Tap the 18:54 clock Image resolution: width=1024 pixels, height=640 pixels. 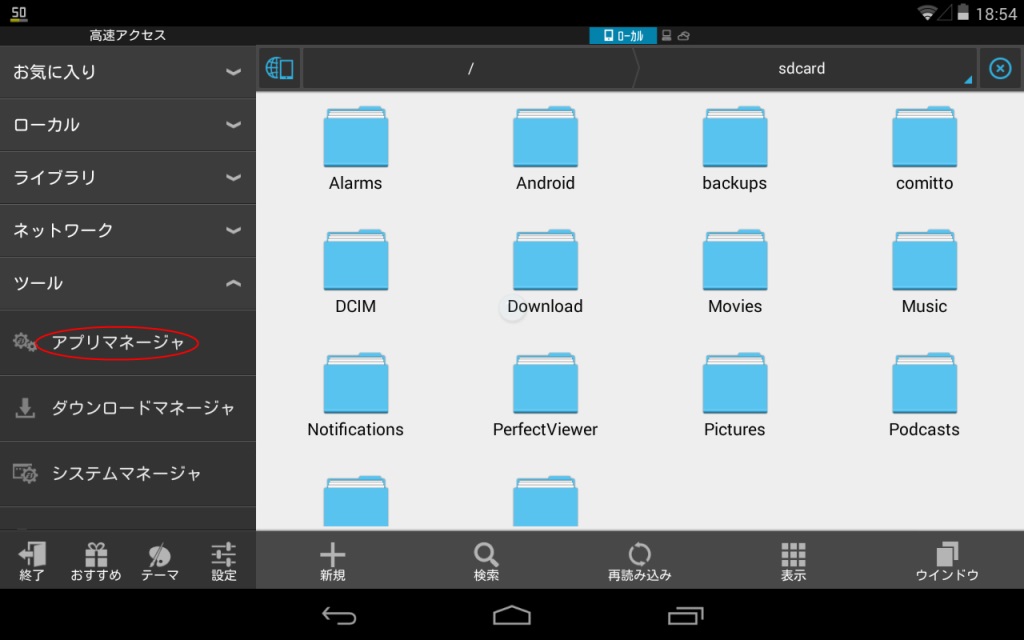click(996, 14)
